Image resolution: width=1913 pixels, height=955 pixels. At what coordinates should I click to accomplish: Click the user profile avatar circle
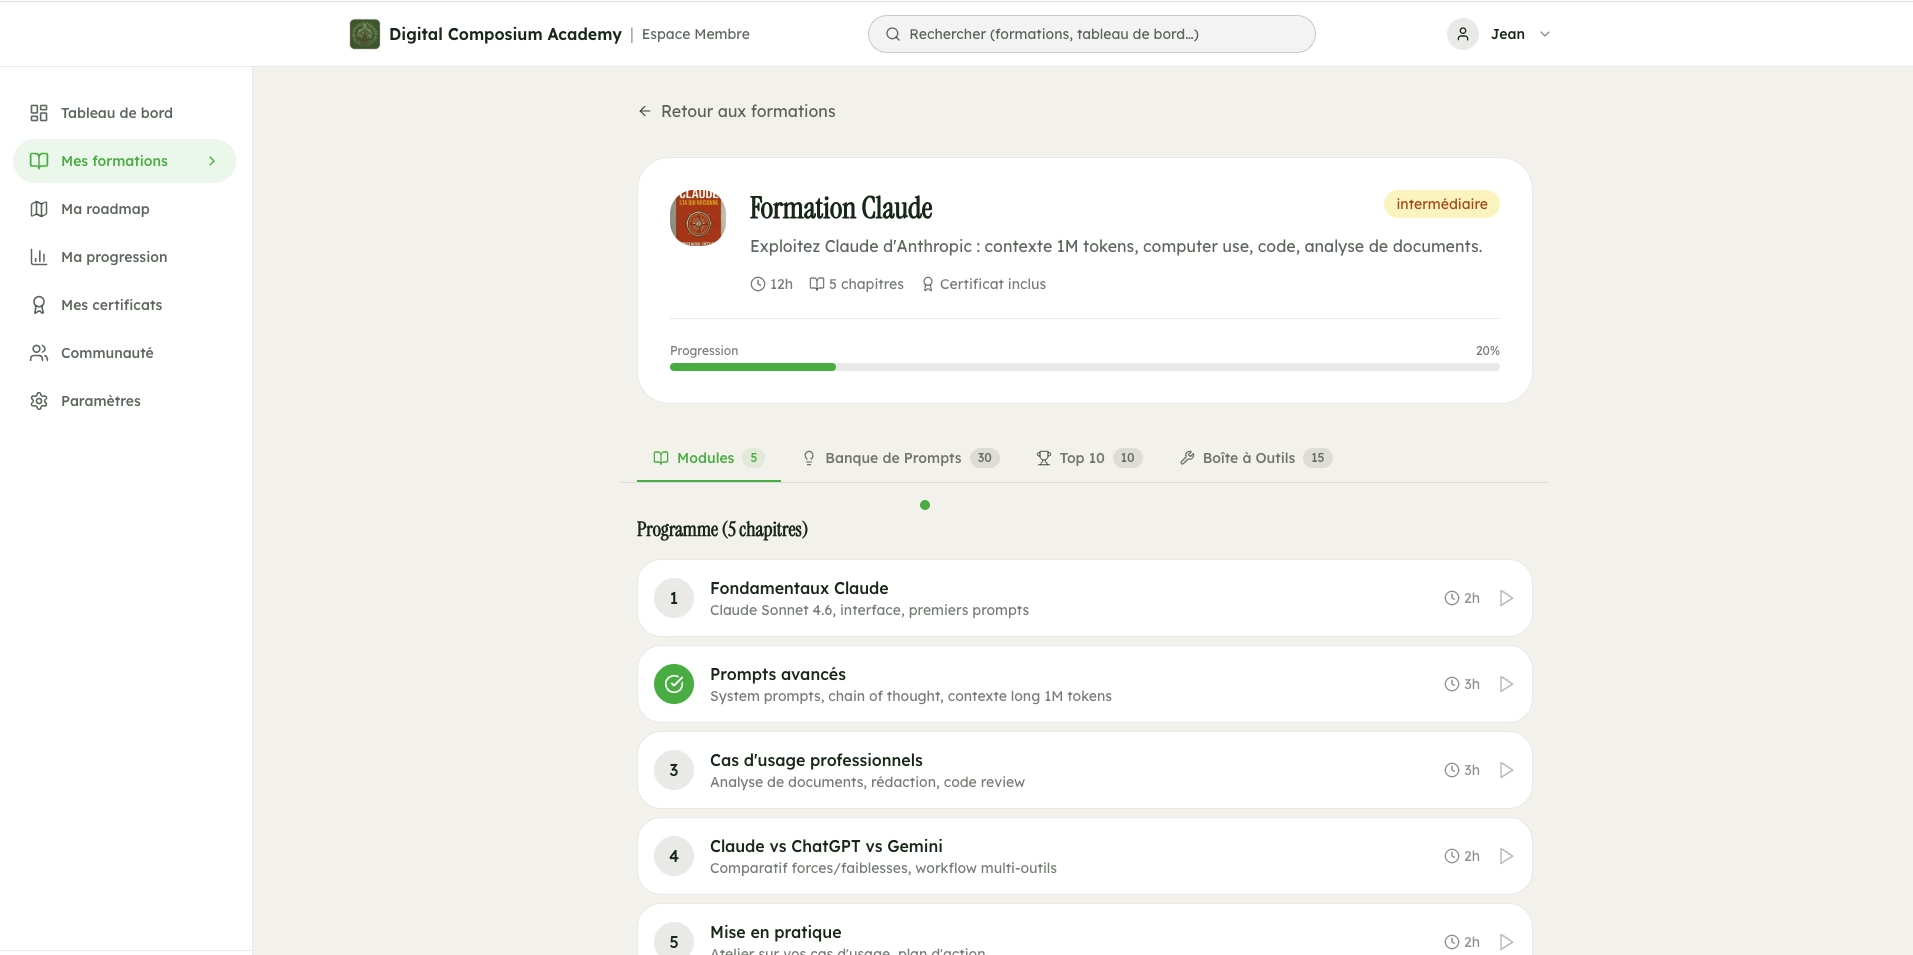(x=1462, y=33)
